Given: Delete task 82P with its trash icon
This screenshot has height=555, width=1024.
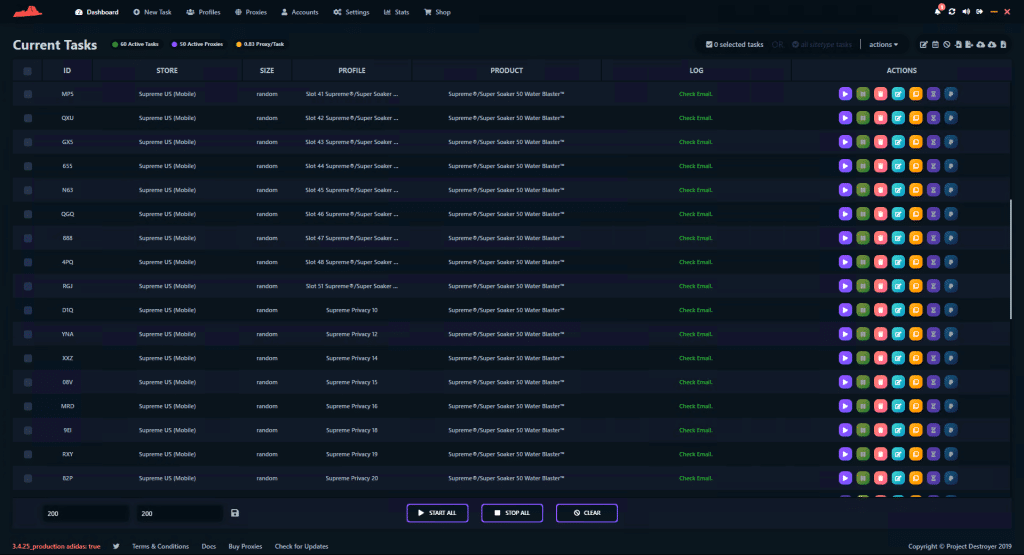Looking at the screenshot, I should [880, 478].
